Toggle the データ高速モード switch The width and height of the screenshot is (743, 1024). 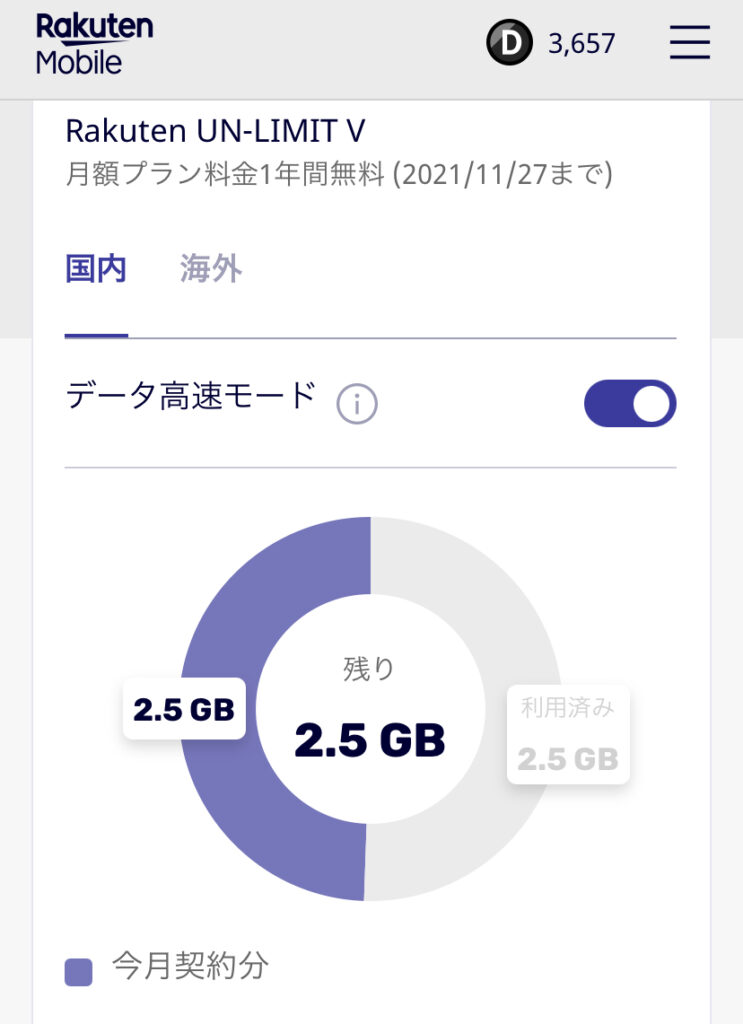630,403
